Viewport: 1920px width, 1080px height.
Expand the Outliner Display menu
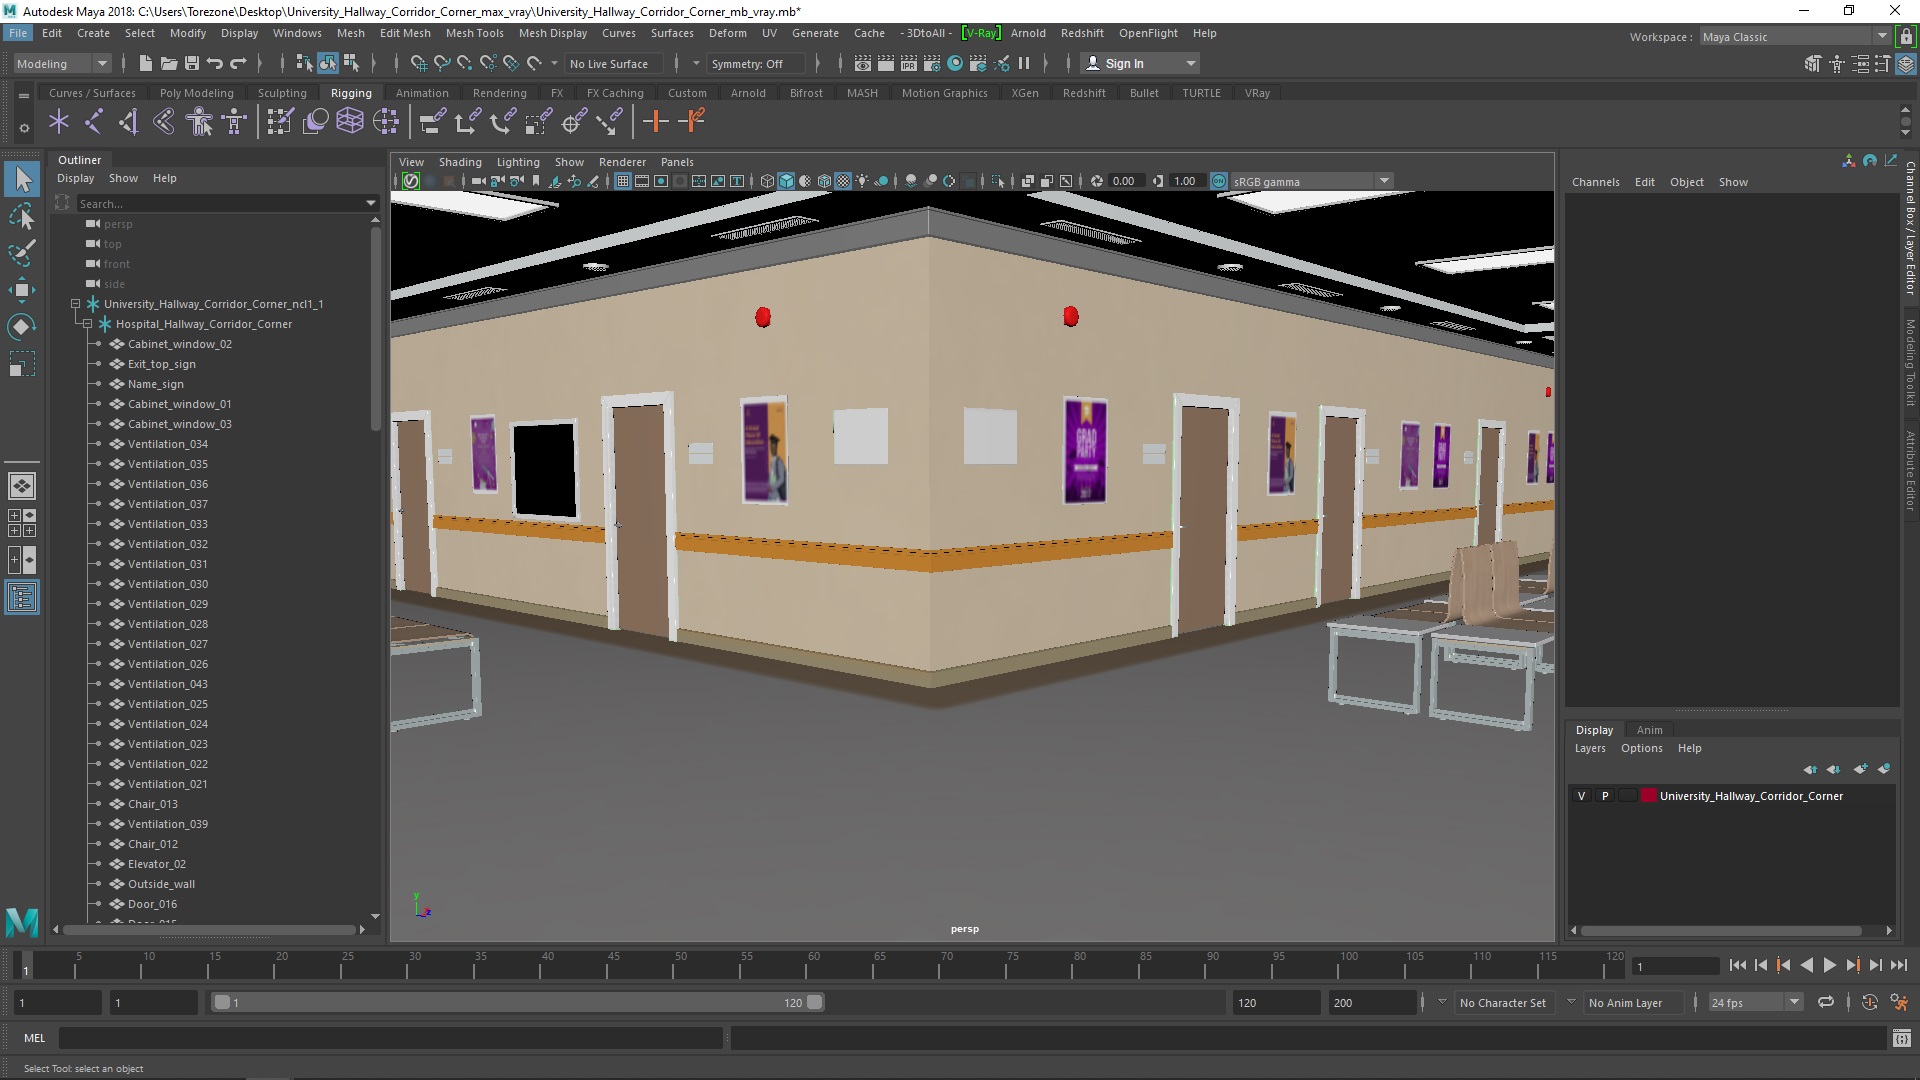tap(74, 178)
